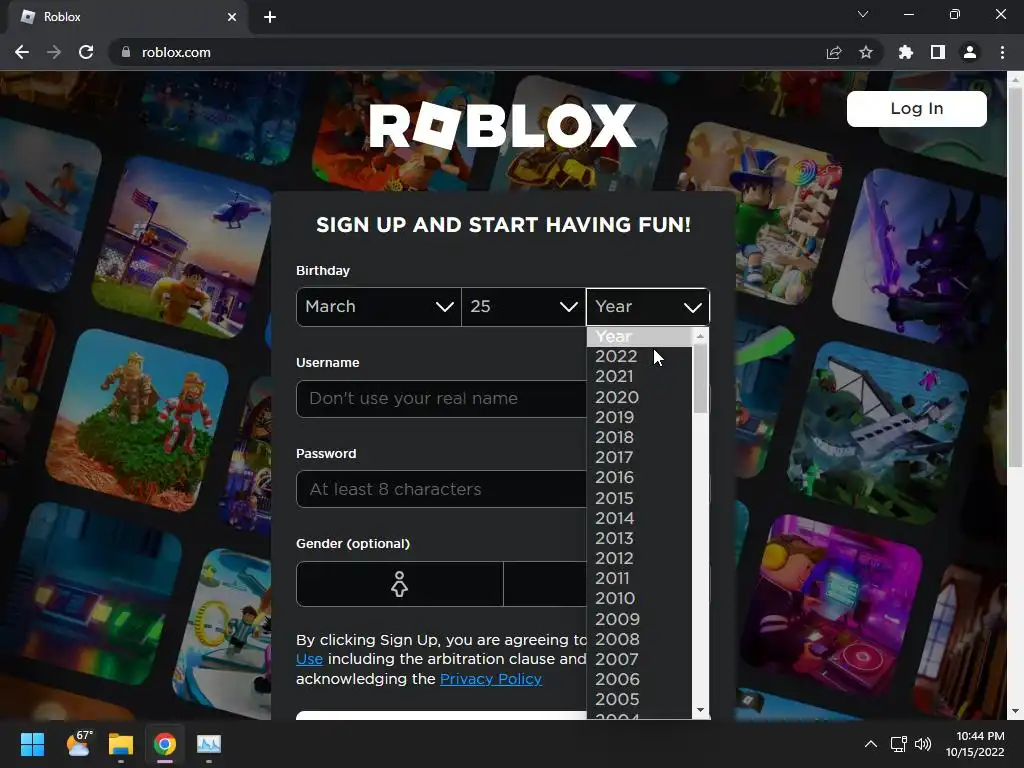Pick 2013 in the year list
Viewport: 1024px width, 768px height.
639,538
